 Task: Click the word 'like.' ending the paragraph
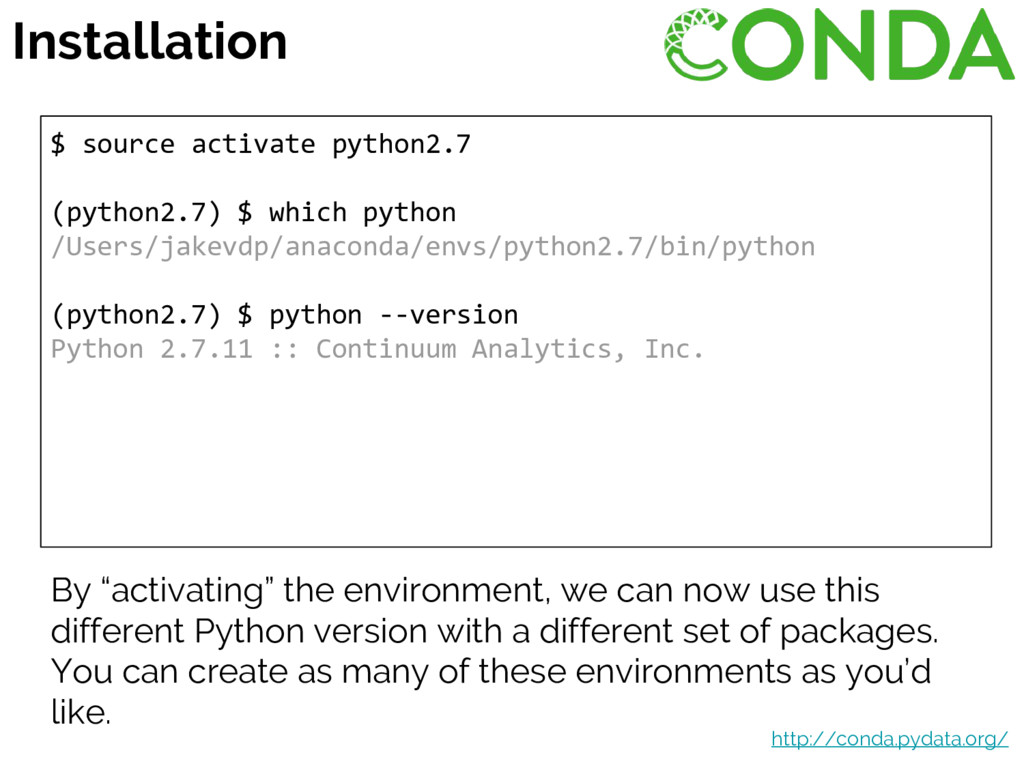(x=81, y=712)
